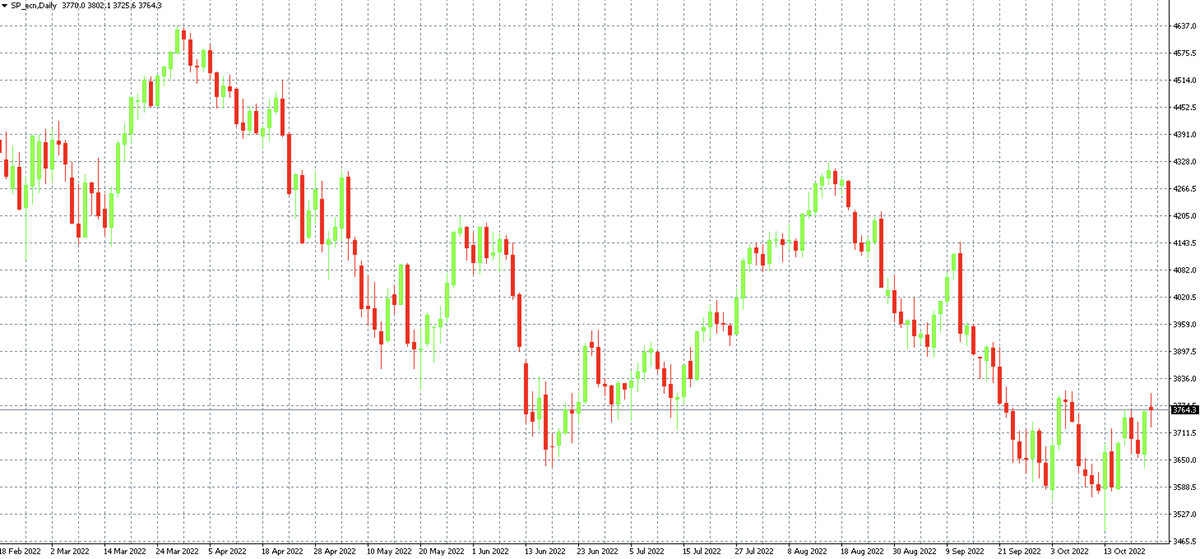Click the 4637.0 price scale label
This screenshot has width=1200, height=559.
[1183, 26]
